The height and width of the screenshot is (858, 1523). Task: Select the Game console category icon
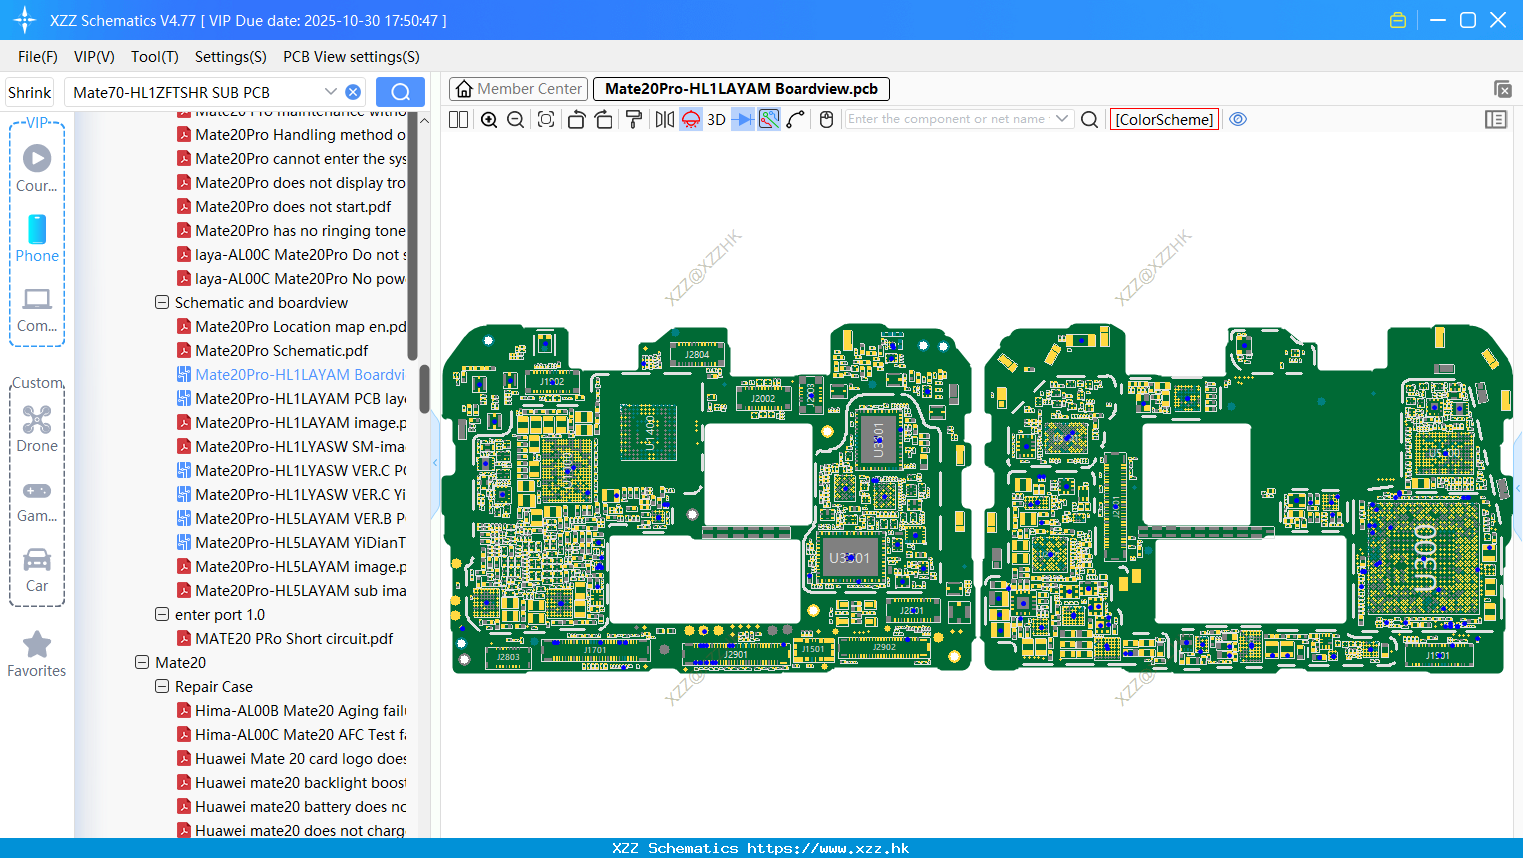(37, 491)
